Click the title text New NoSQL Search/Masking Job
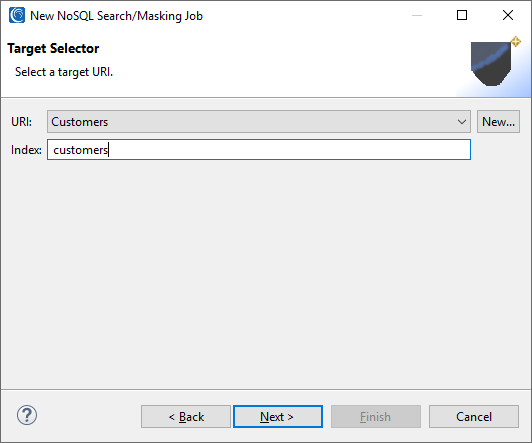 pyautogui.click(x=116, y=16)
